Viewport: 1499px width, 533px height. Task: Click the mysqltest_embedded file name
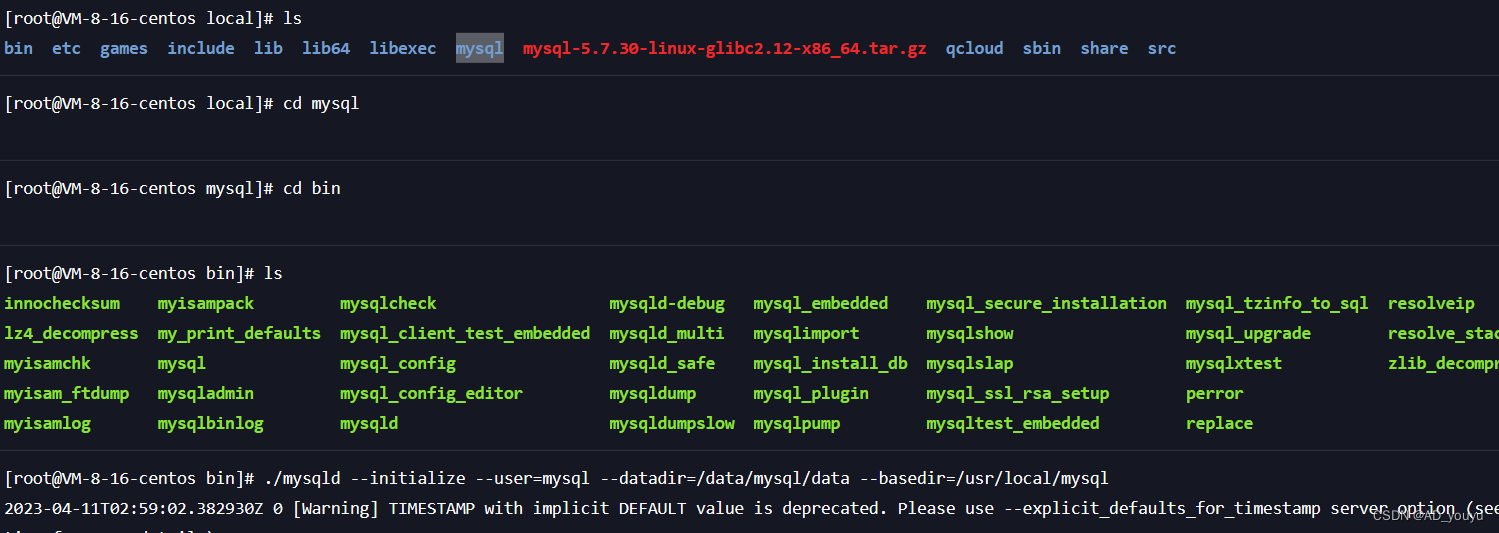pyautogui.click(x=1013, y=423)
